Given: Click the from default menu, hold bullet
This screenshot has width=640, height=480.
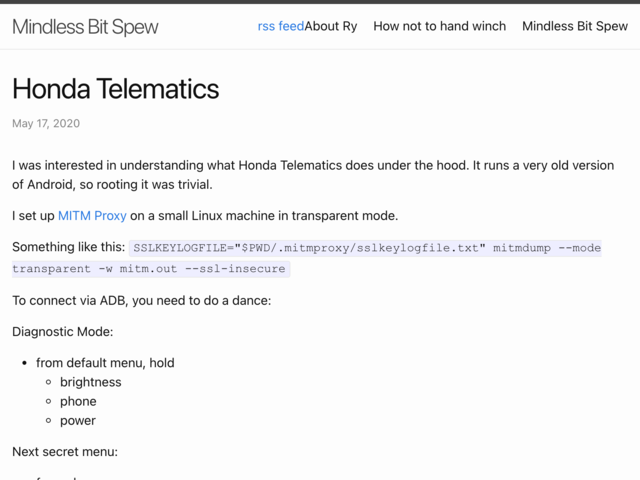Looking at the screenshot, I should [x=105, y=363].
